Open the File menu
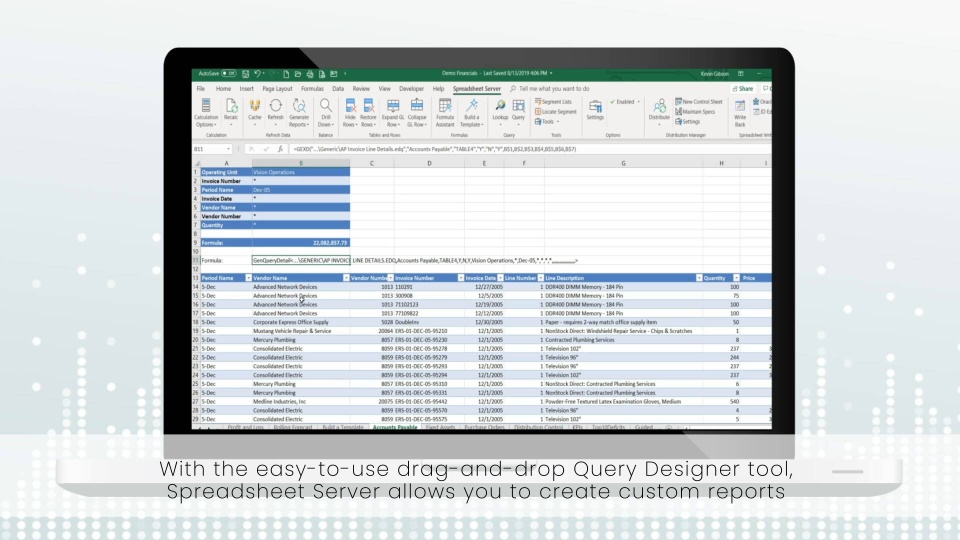 pos(201,89)
